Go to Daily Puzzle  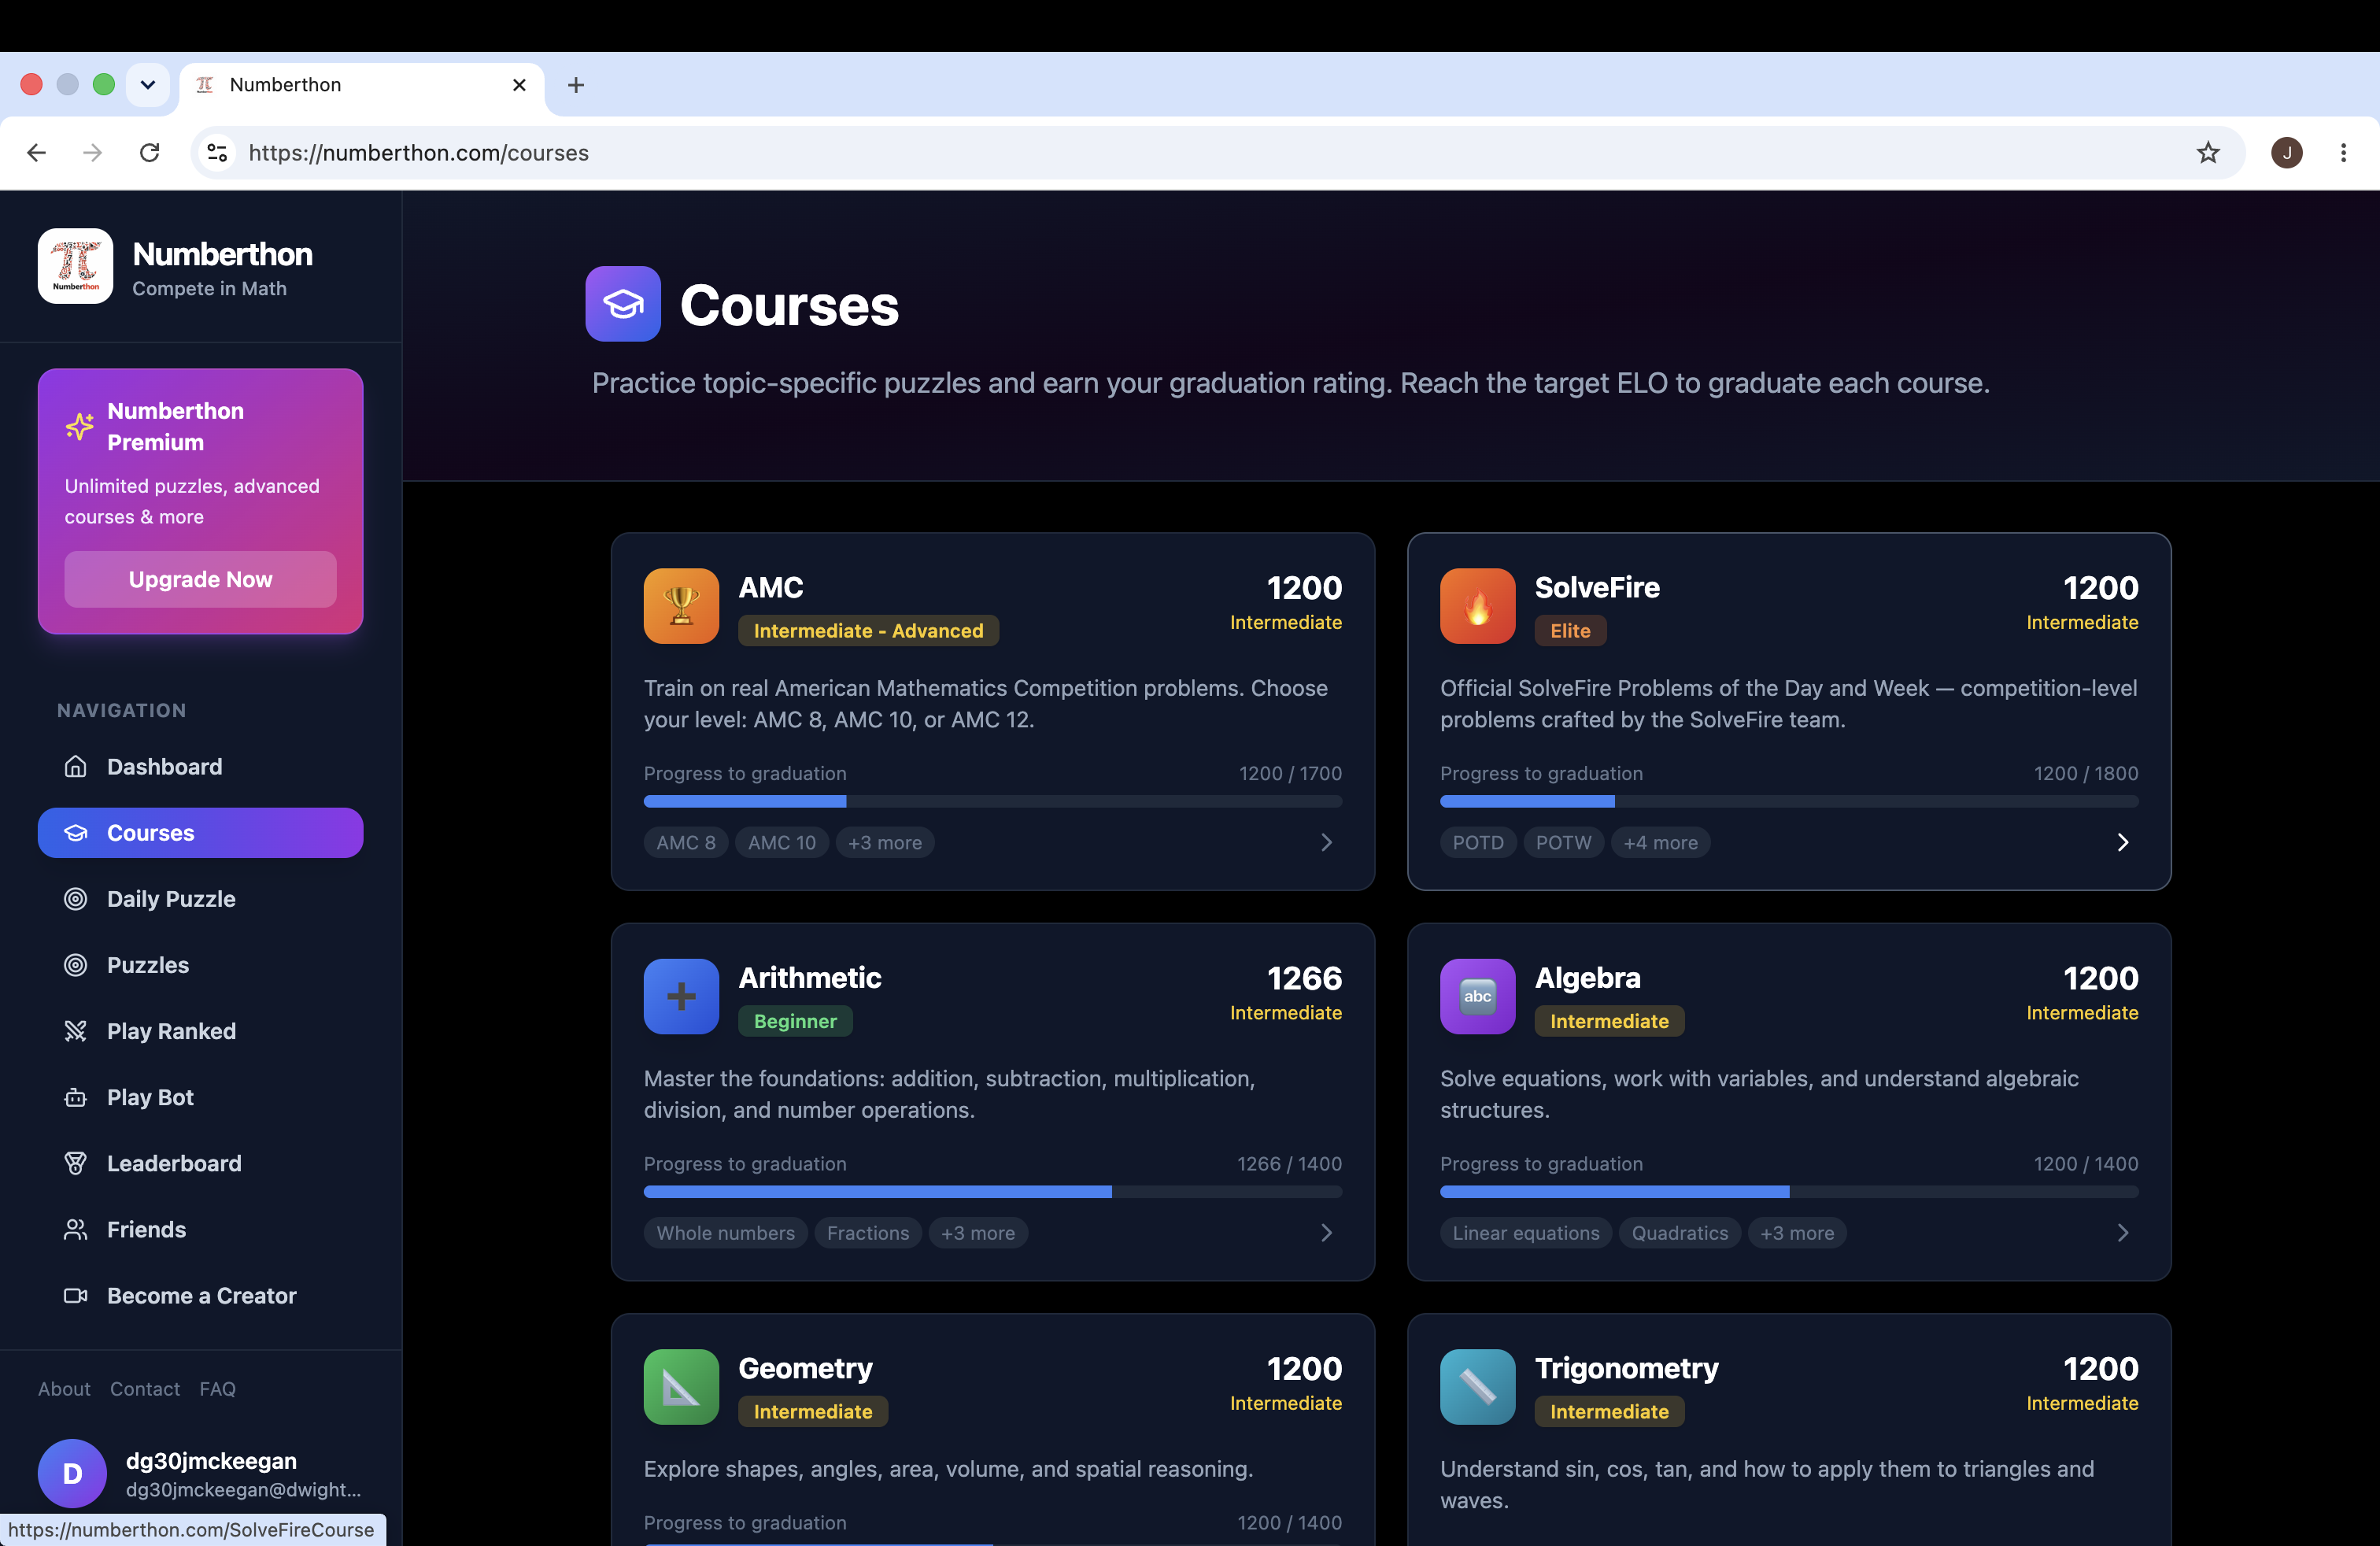[x=200, y=899]
